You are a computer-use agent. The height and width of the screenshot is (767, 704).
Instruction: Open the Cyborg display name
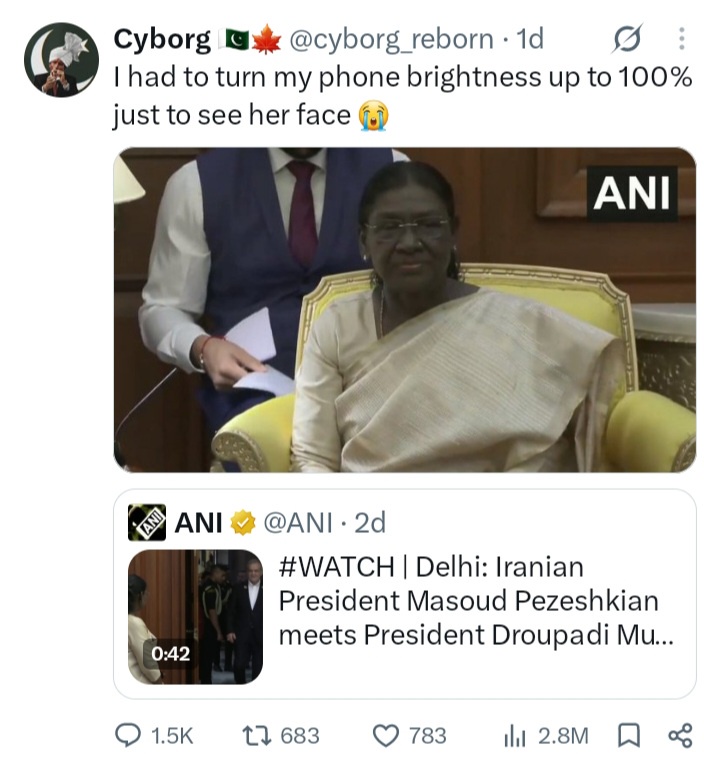click(162, 39)
